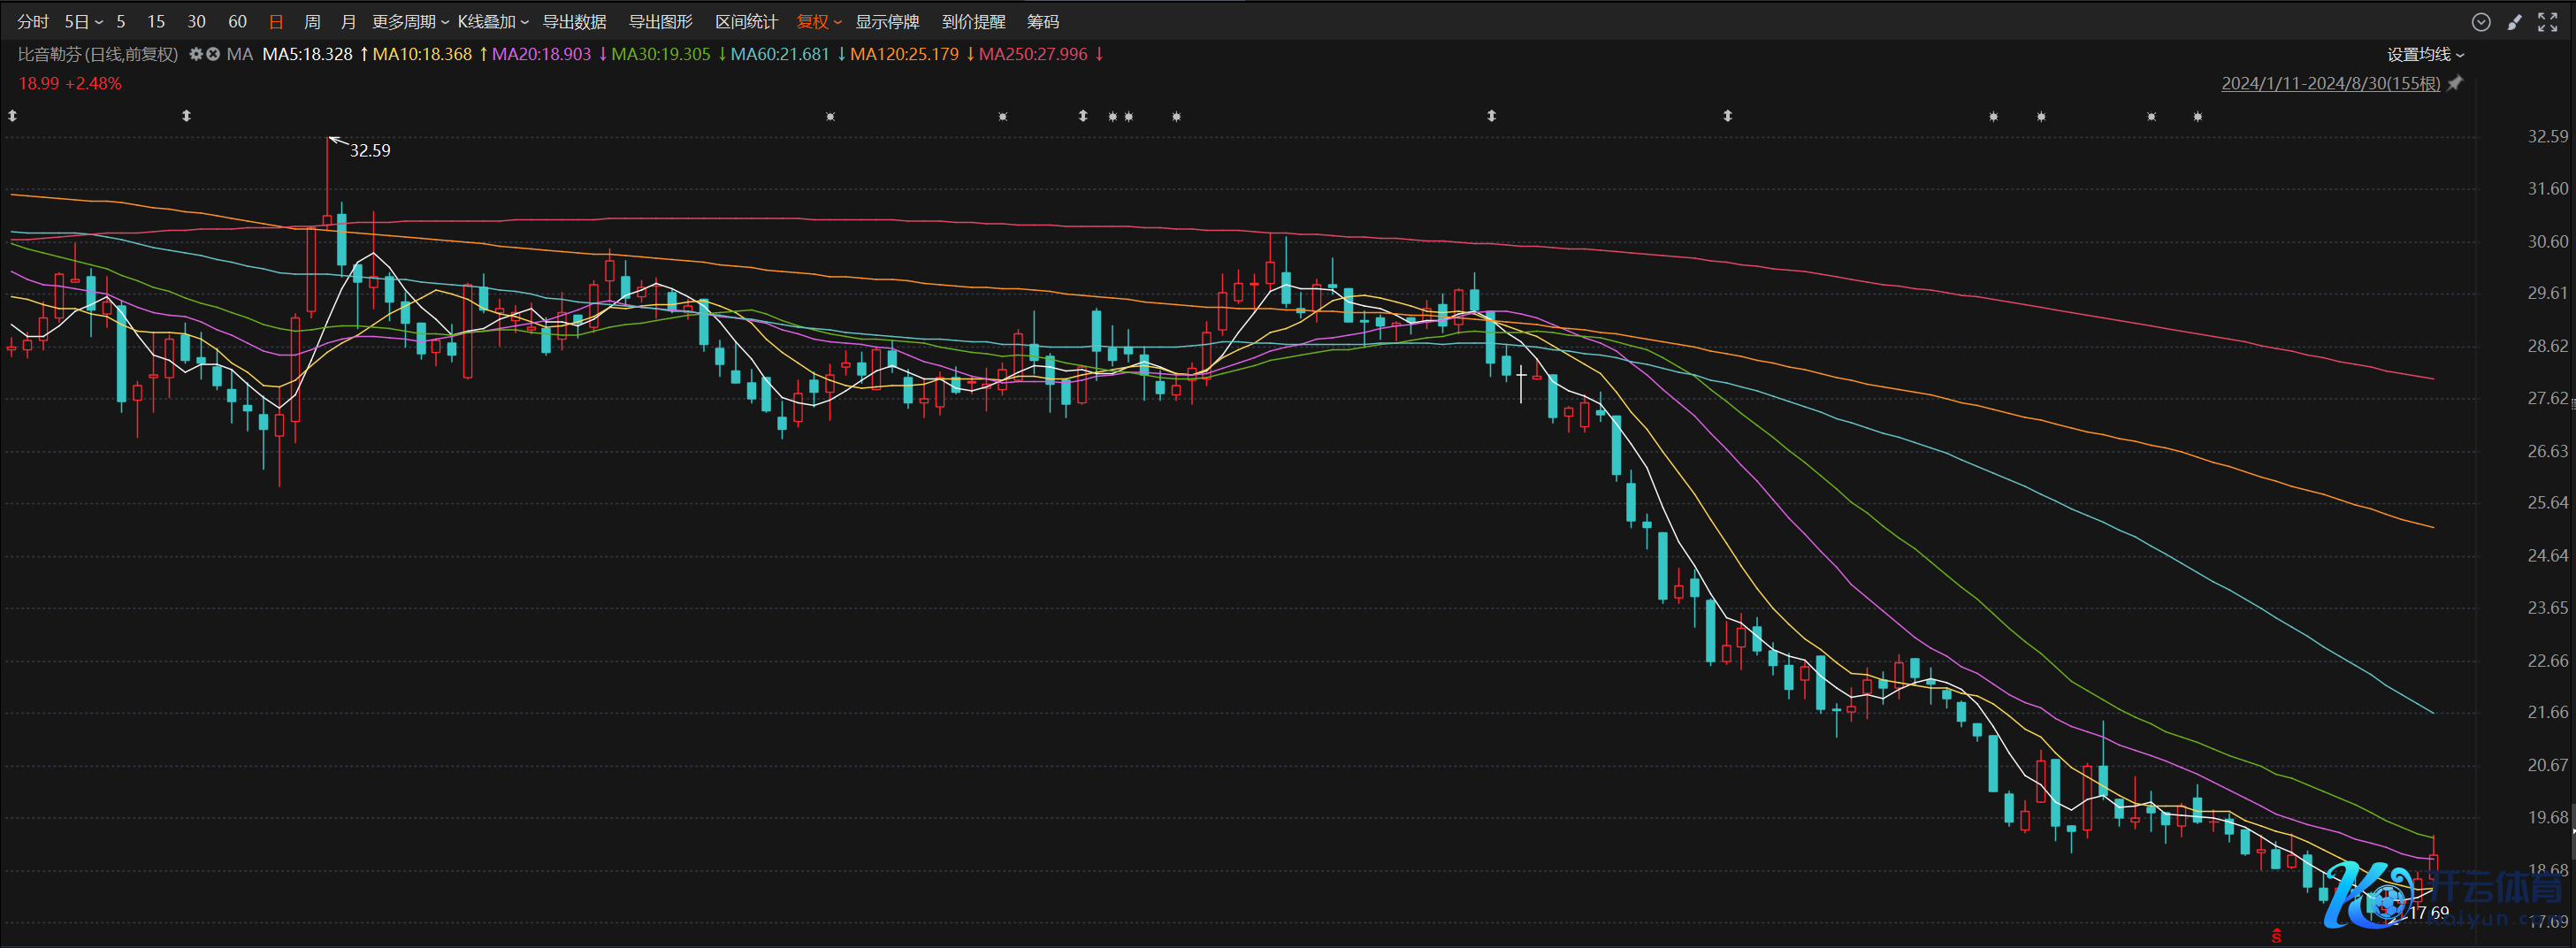Click the green MA30:19.305 label
This screenshot has height=948, width=2576.
[x=661, y=54]
